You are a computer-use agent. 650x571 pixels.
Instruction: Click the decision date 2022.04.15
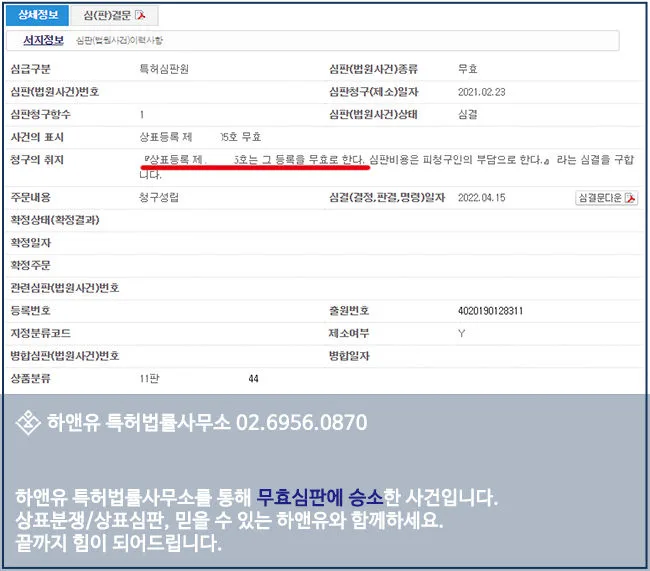click(482, 198)
